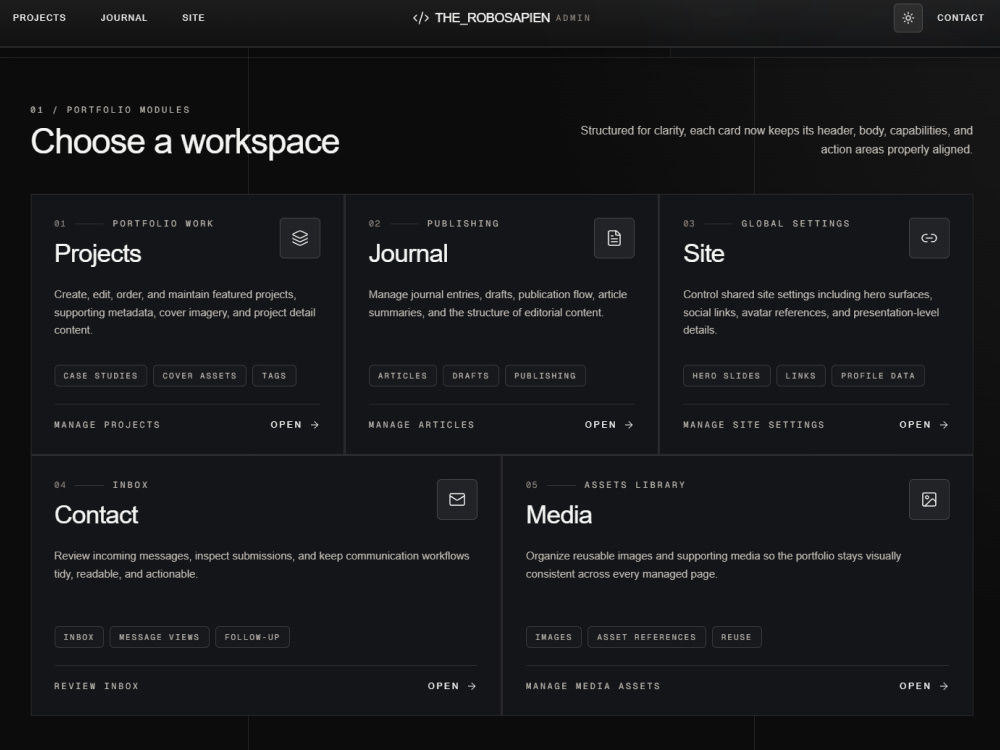Click the INBOX chip in Contact card
The width and height of the screenshot is (1000, 750).
[x=79, y=637]
